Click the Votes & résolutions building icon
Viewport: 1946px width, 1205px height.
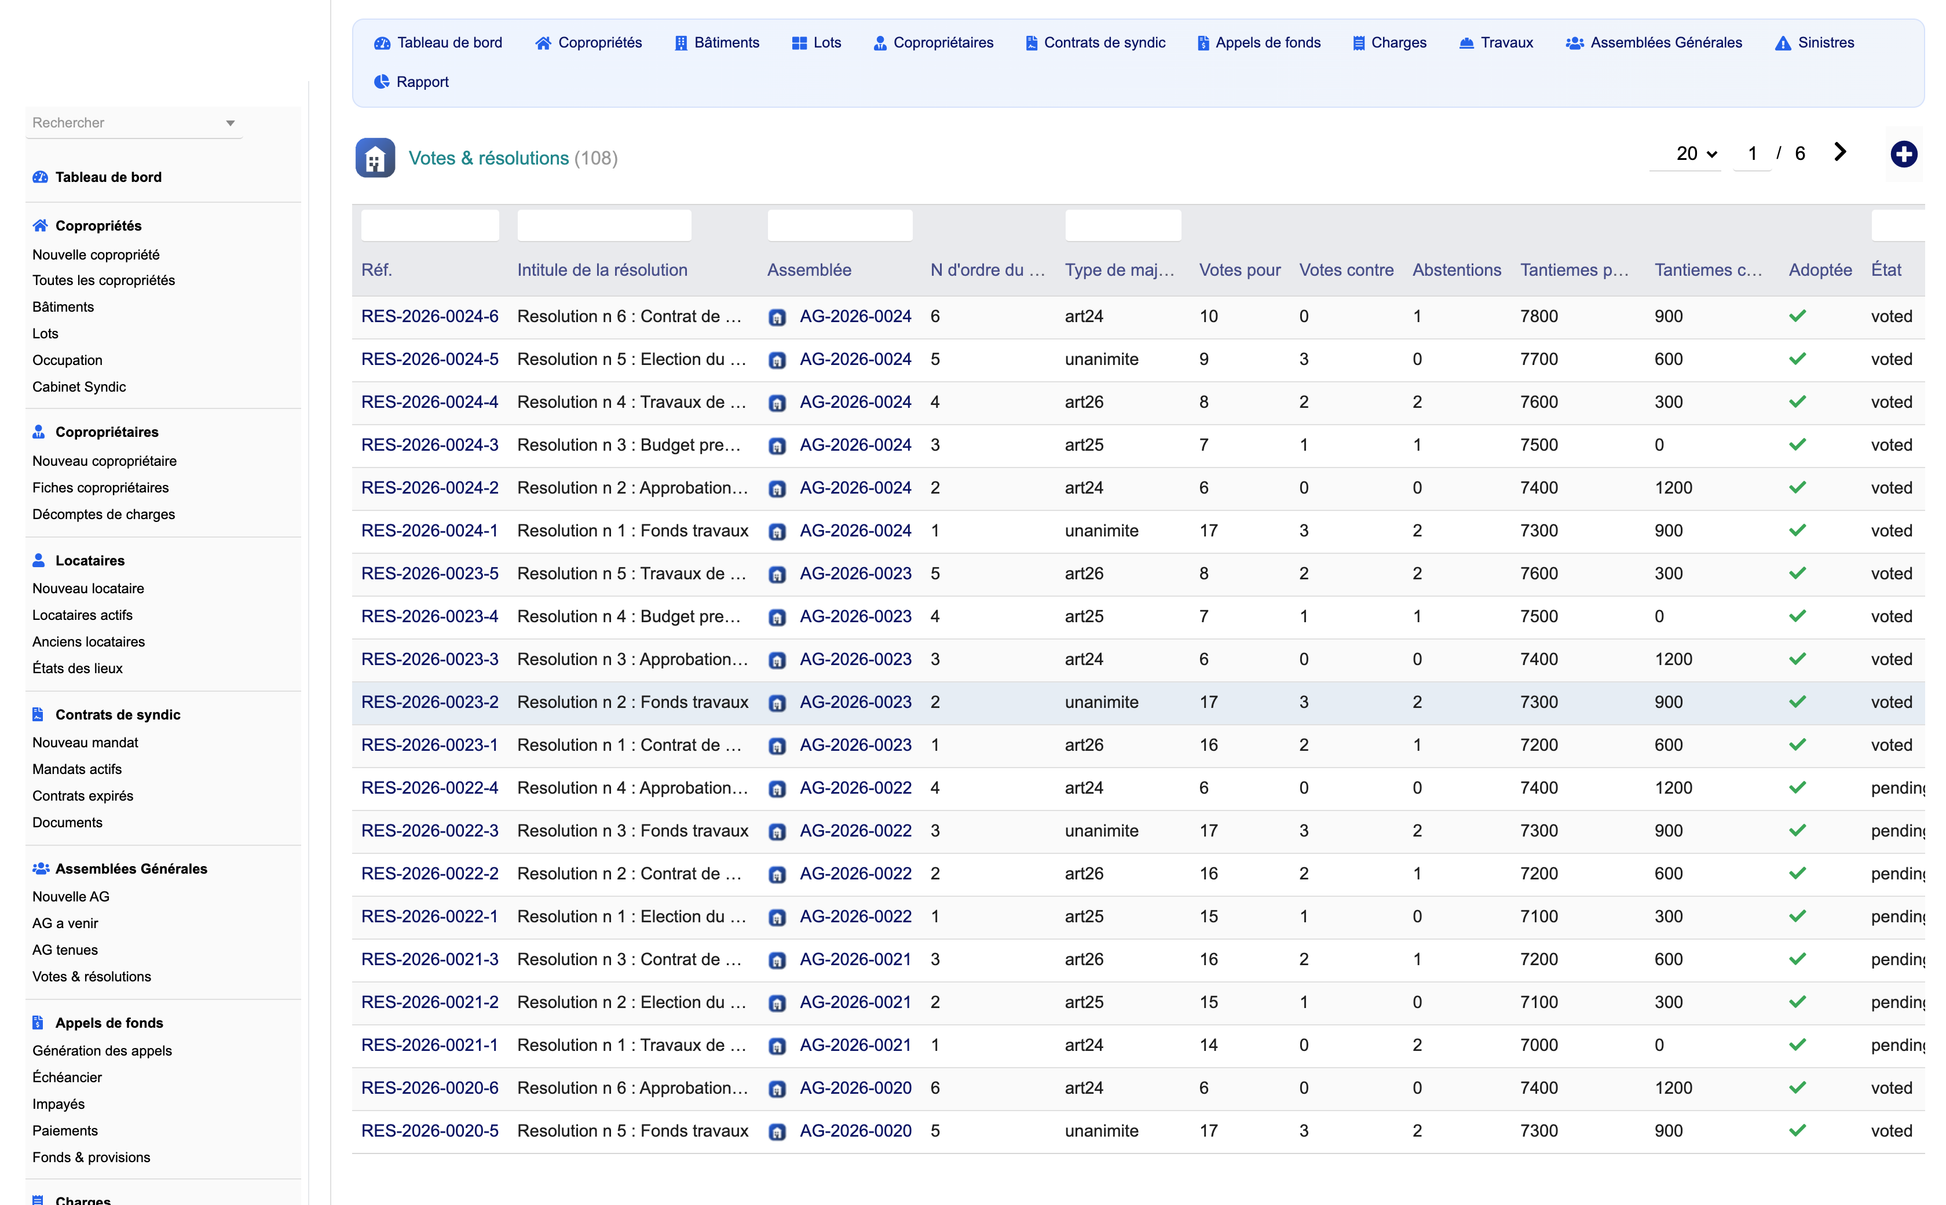[x=375, y=158]
